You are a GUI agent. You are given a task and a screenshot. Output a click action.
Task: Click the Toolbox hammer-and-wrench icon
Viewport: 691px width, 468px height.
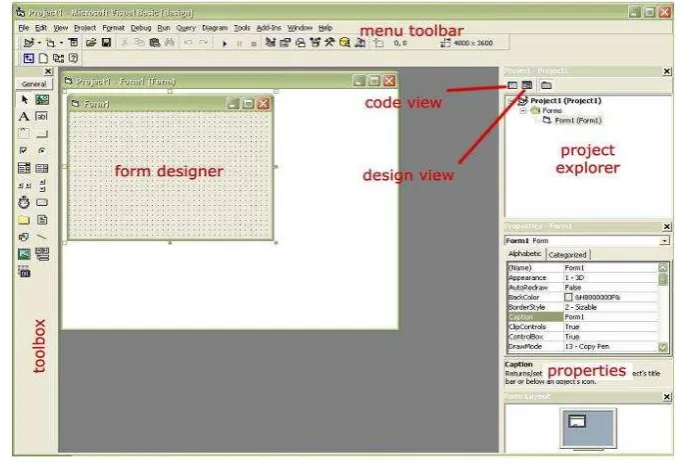pos(330,43)
